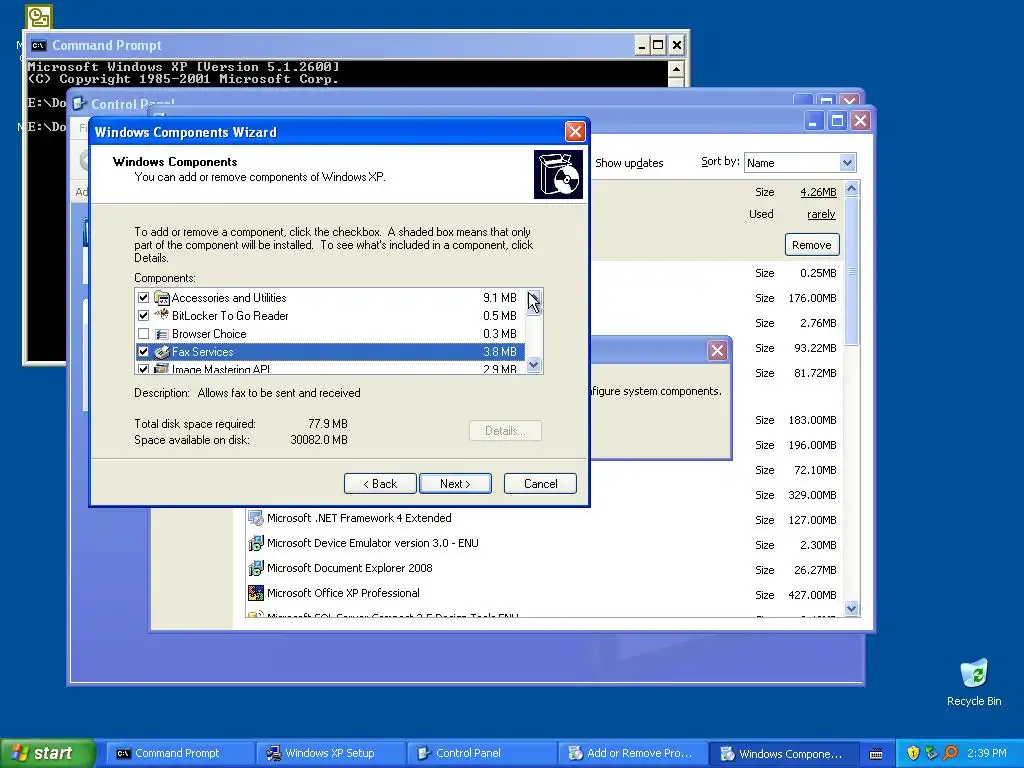The image size is (1024, 768).
Task: Click the .NET Framework 4 Extended icon
Action: pos(255,519)
